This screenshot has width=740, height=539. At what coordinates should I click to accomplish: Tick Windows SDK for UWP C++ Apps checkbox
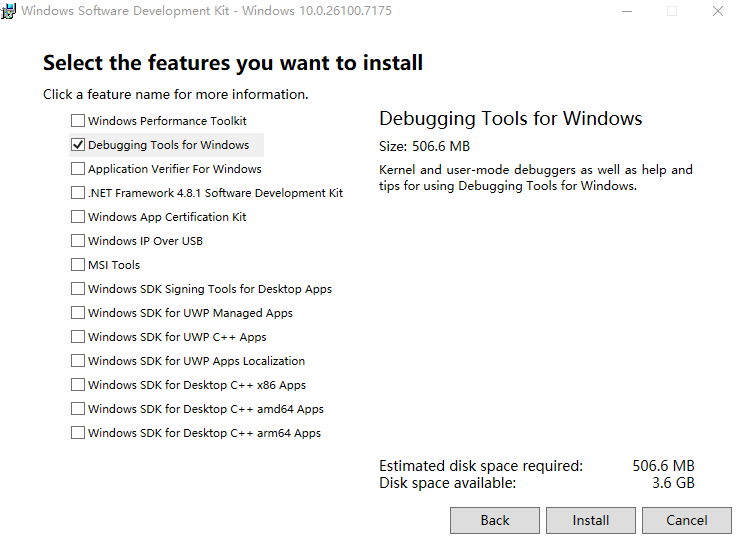pos(78,337)
